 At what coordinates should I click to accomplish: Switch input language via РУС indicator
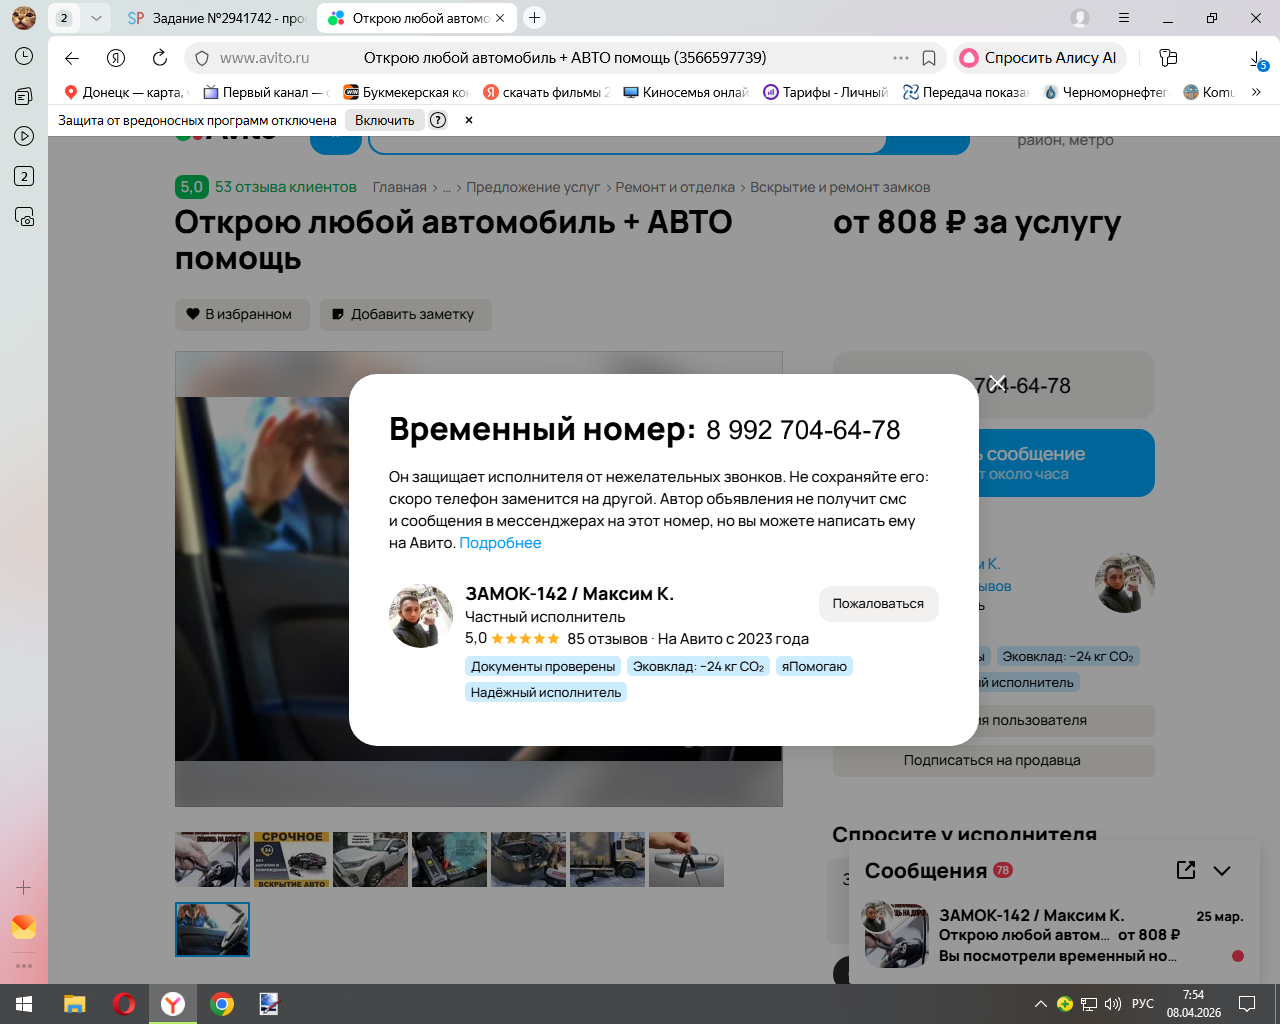pos(1143,1004)
